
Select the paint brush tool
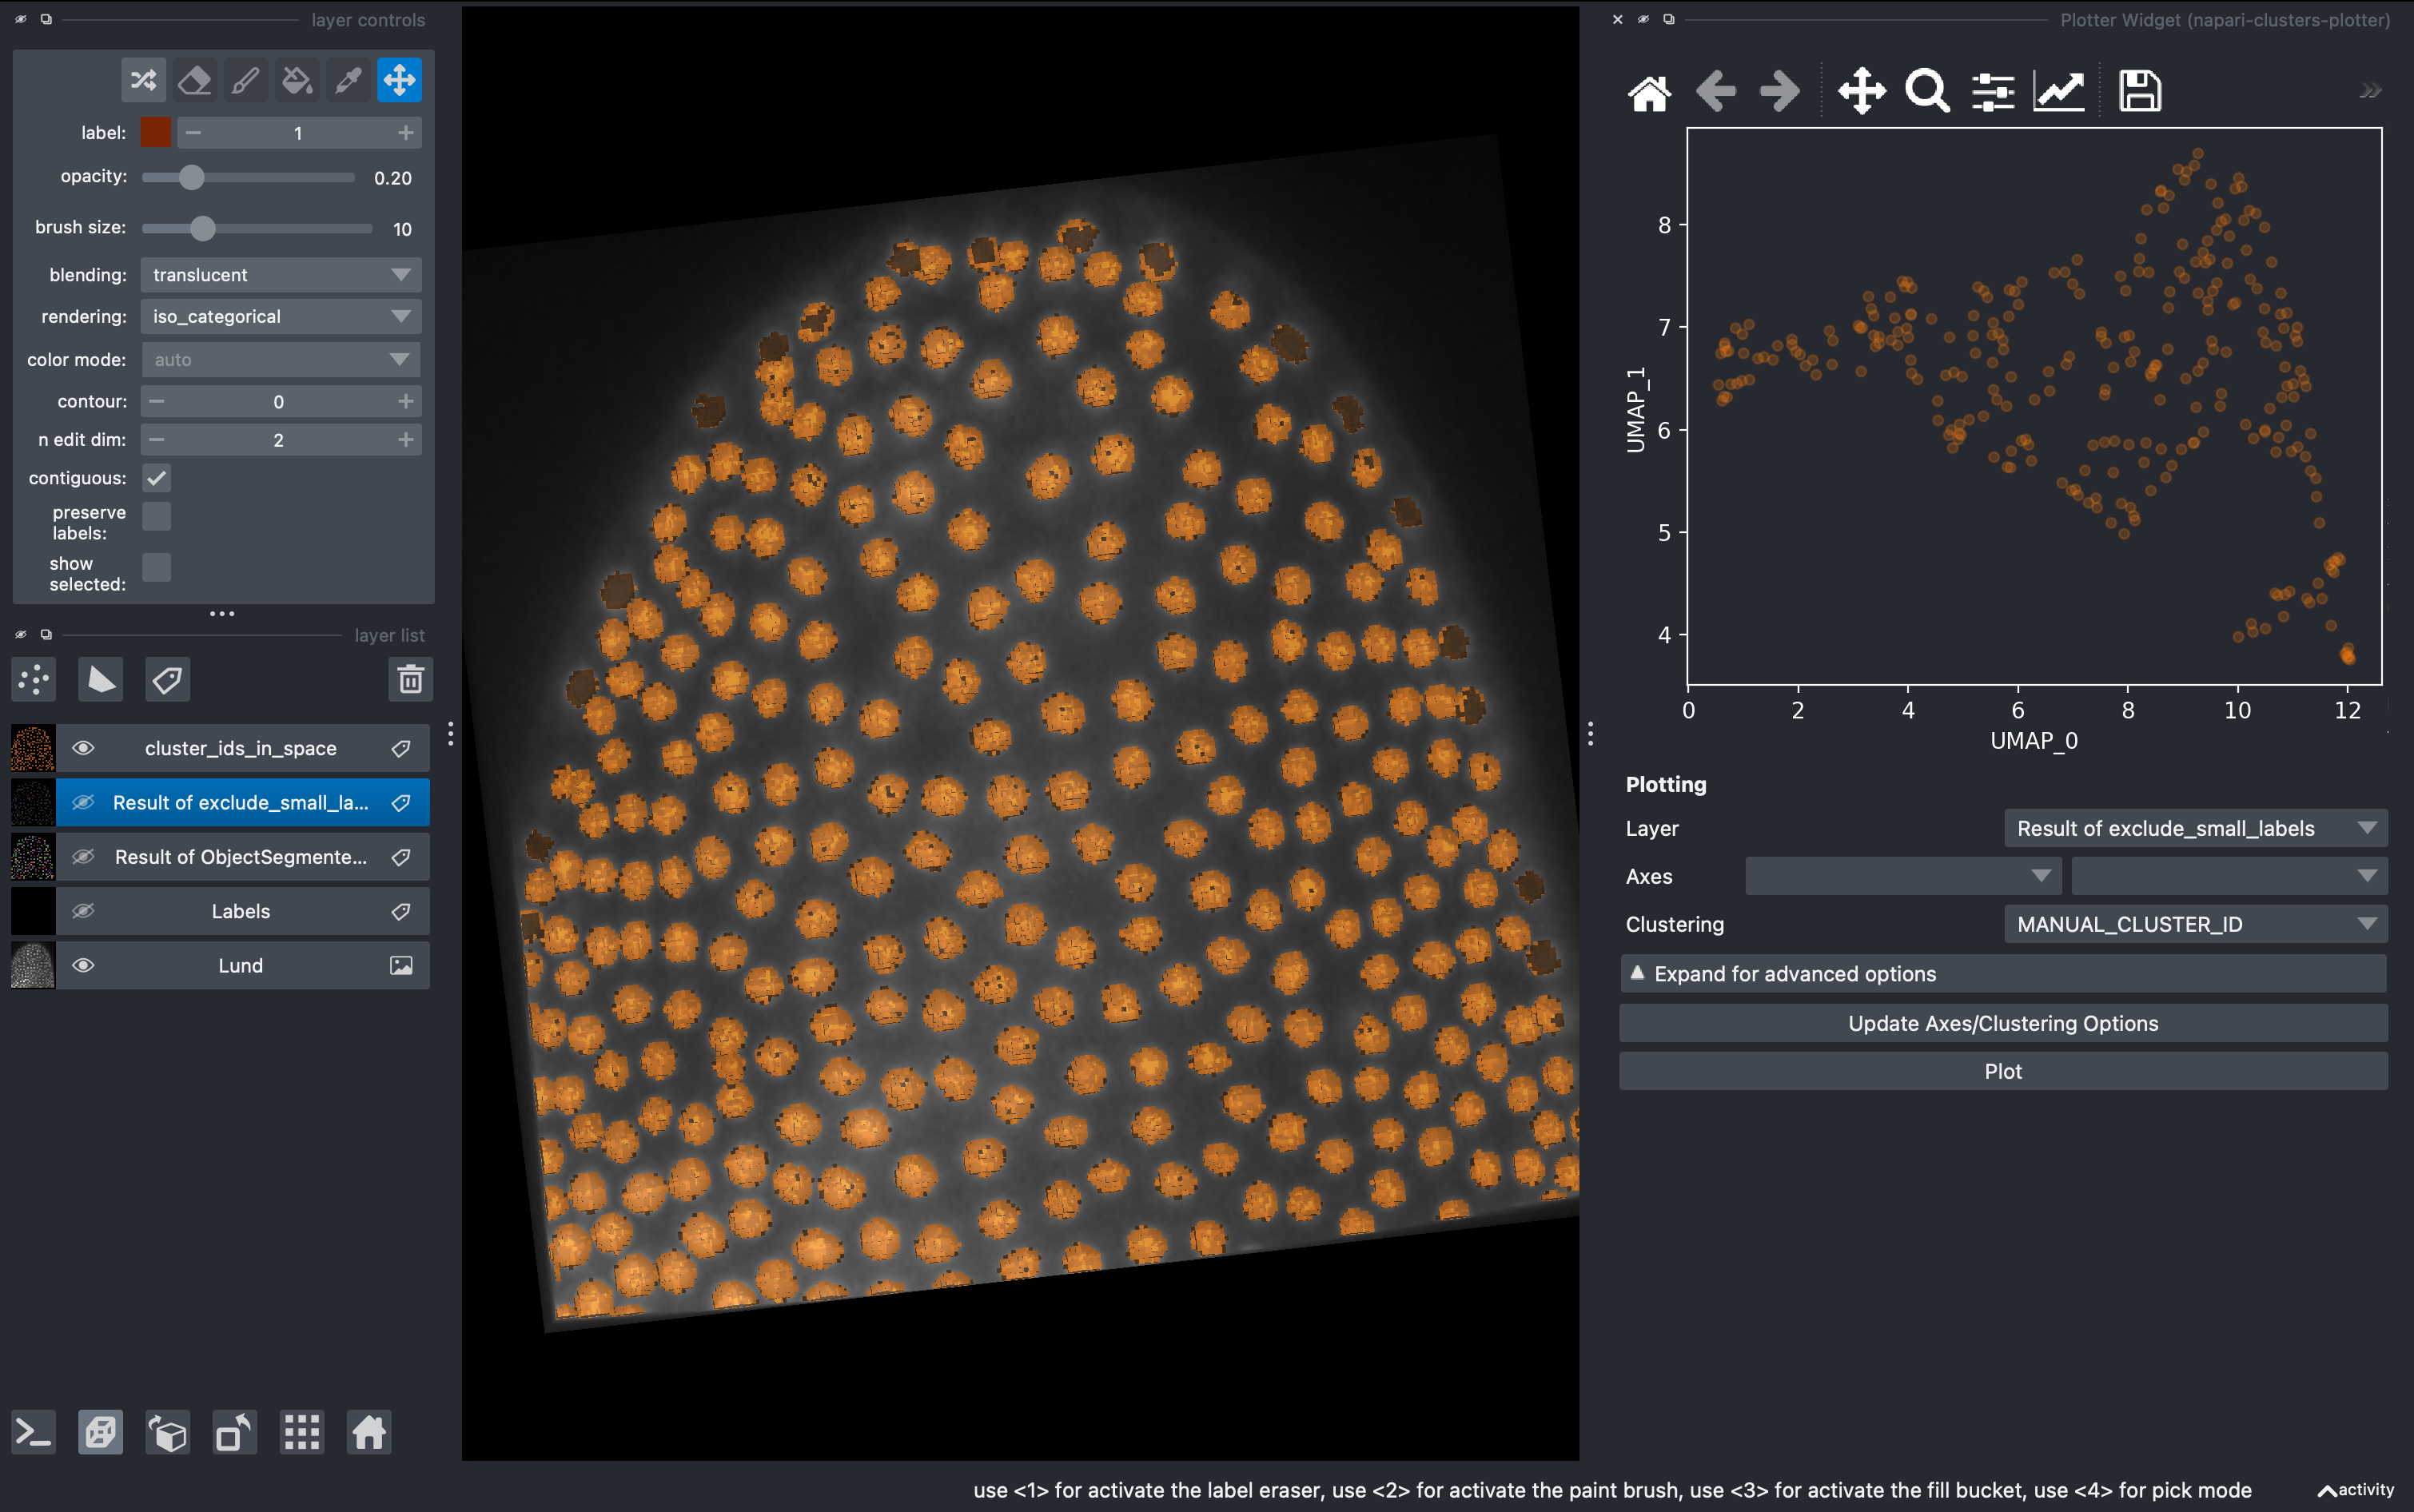pos(246,79)
